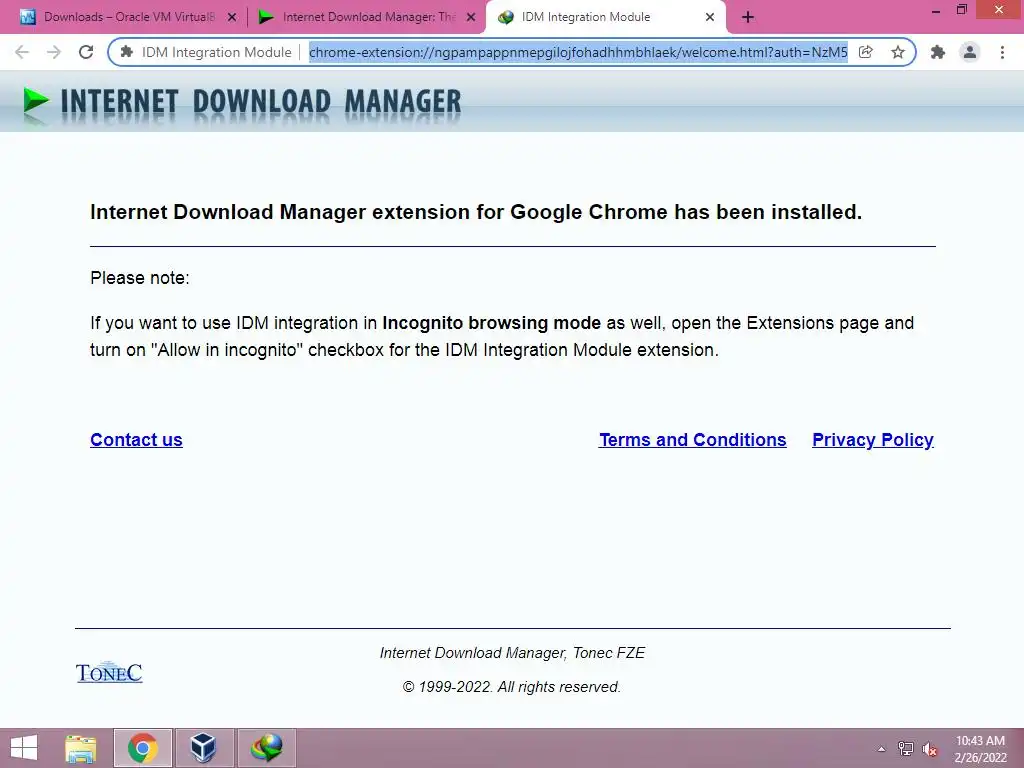
Task: Click the extension puzzle icon inside the address bar
Action: click(x=127, y=52)
